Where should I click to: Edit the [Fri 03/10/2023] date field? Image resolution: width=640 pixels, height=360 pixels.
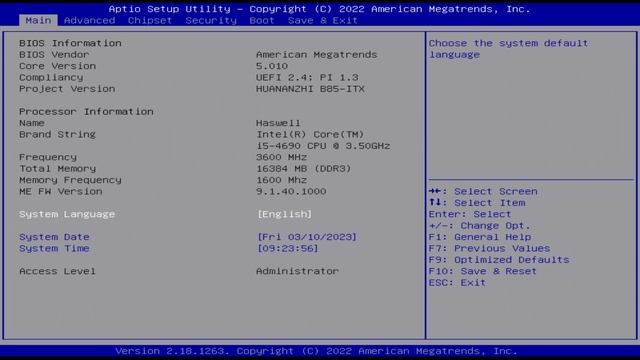[307, 237]
